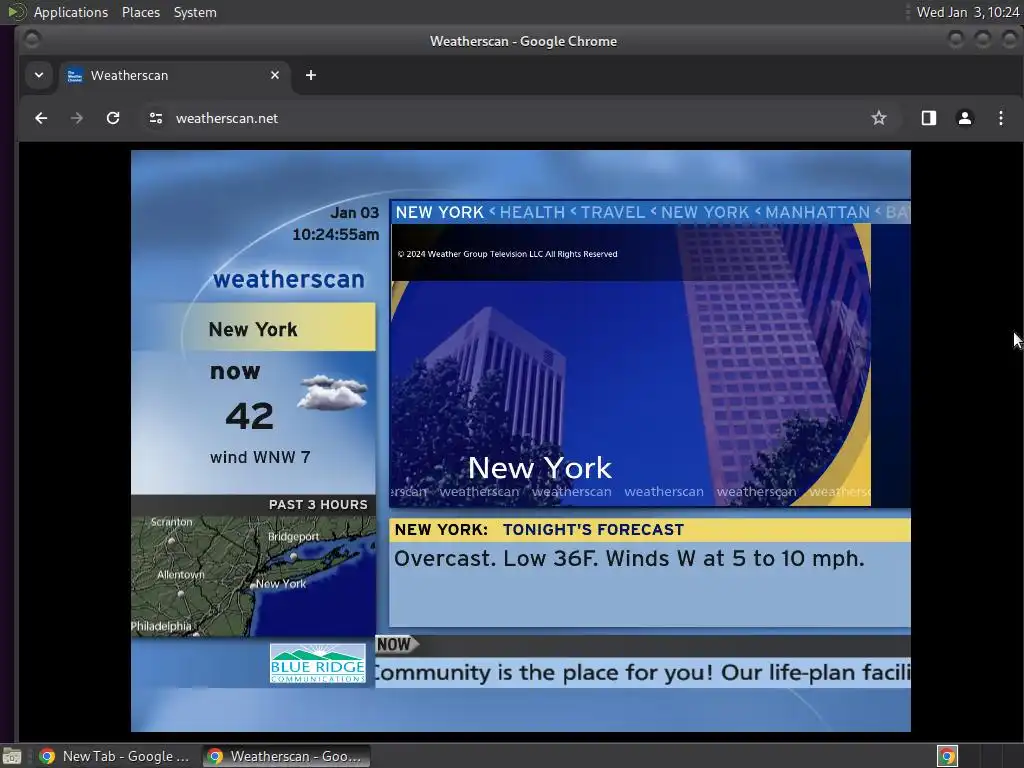Select the Weatherscan browser tab
The width and height of the screenshot is (1024, 768).
point(175,75)
